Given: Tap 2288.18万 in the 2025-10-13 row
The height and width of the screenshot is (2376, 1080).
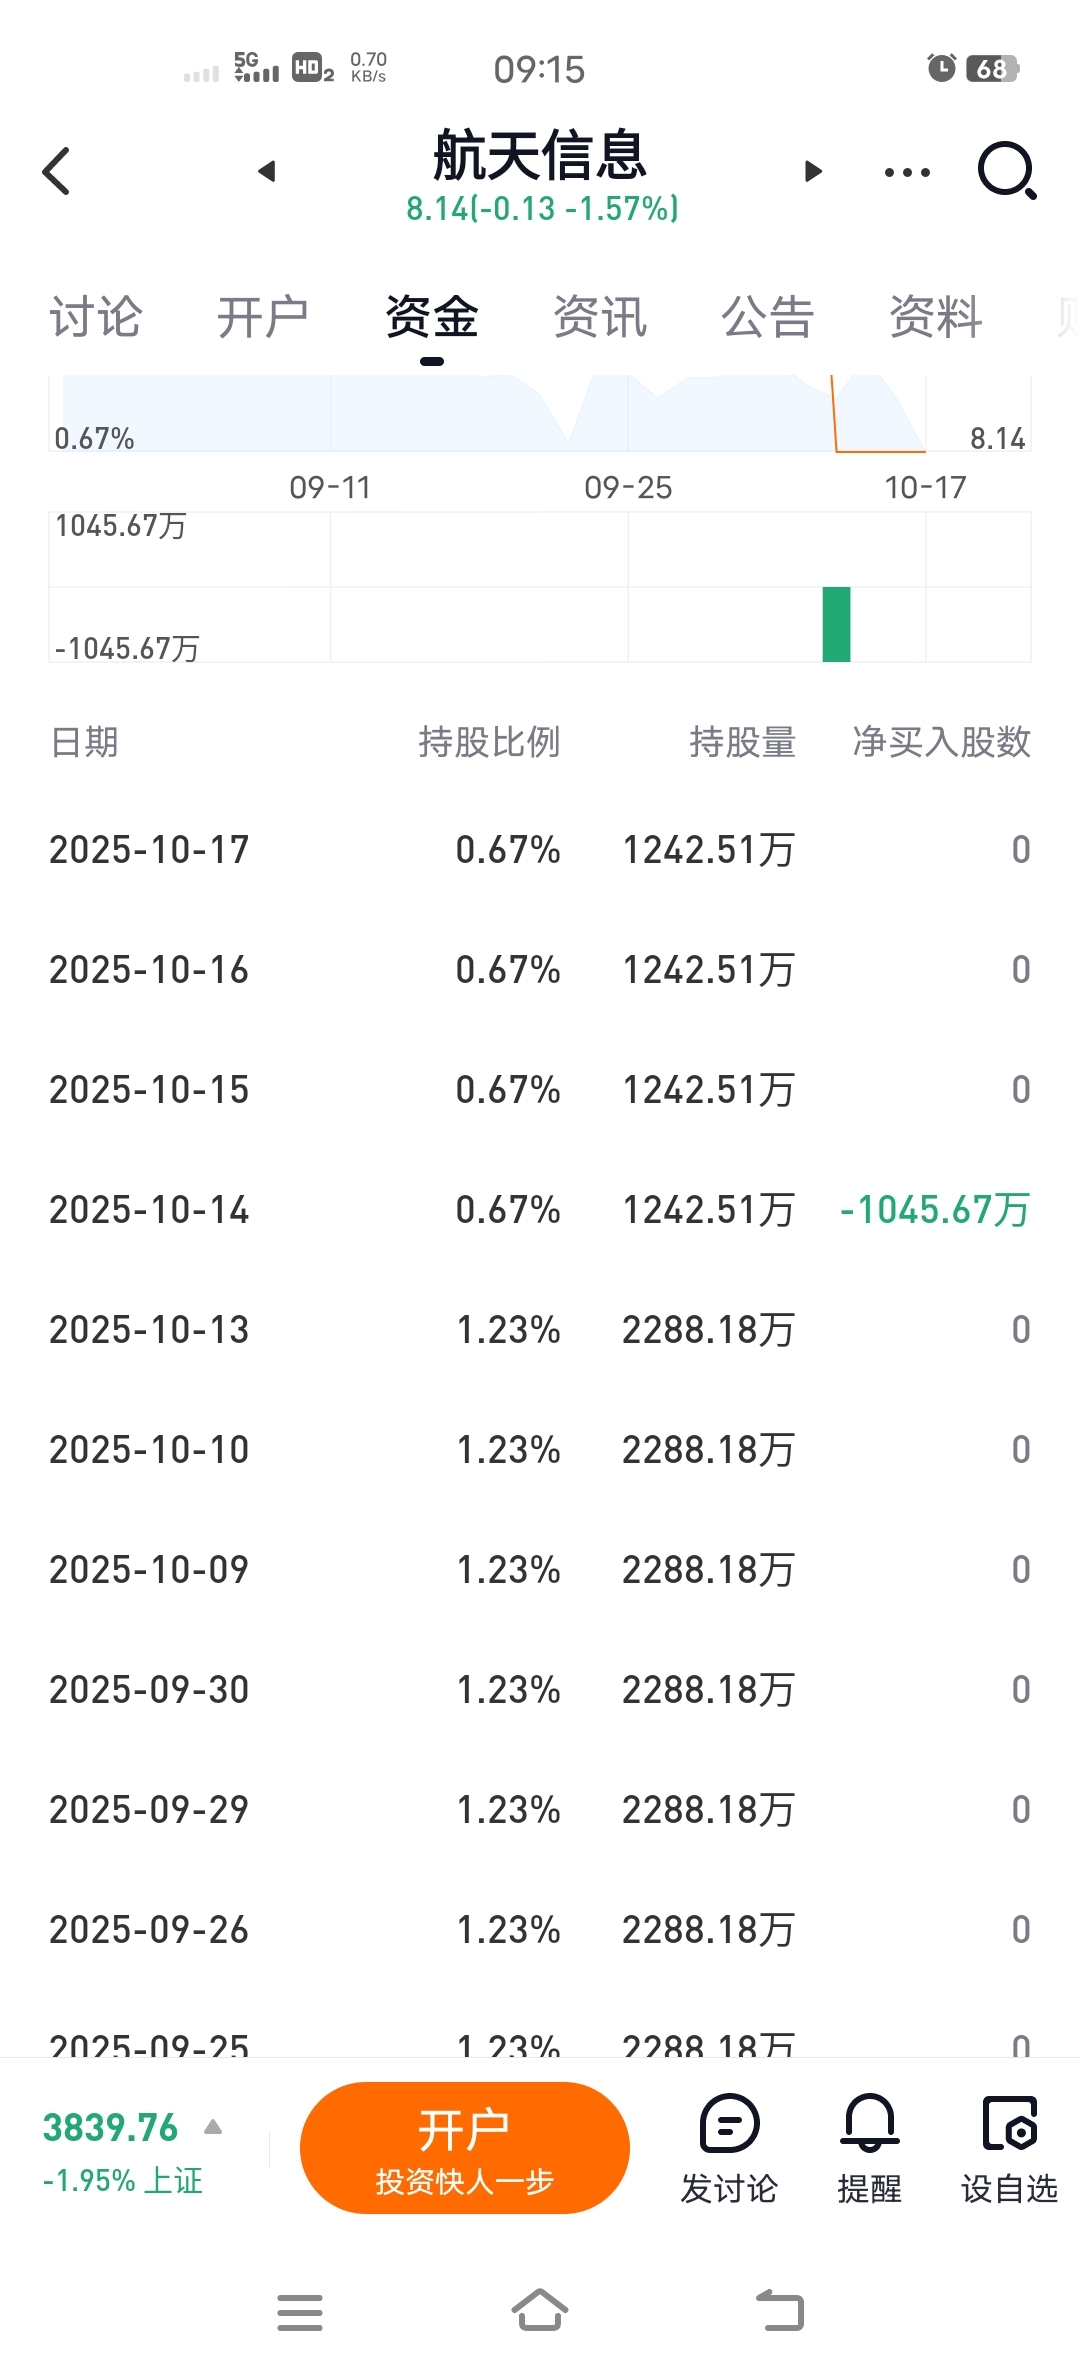Looking at the screenshot, I should tap(709, 1330).
